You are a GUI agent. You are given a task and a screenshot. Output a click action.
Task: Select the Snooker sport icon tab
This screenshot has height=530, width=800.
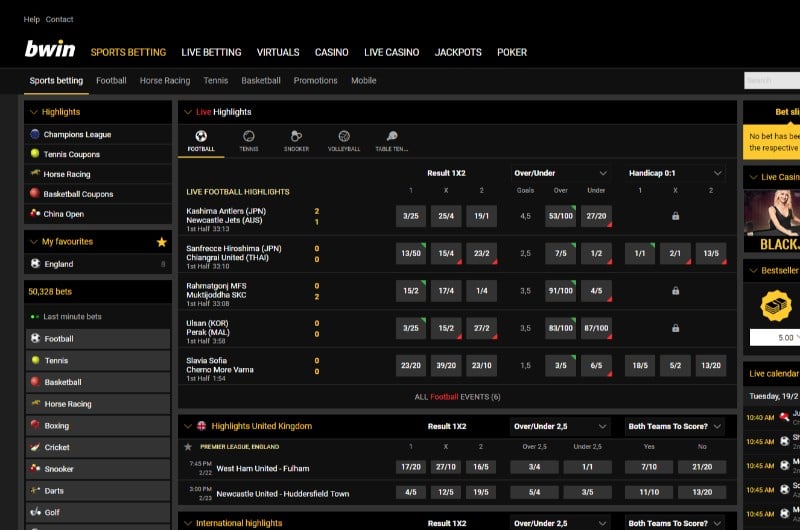pos(296,140)
